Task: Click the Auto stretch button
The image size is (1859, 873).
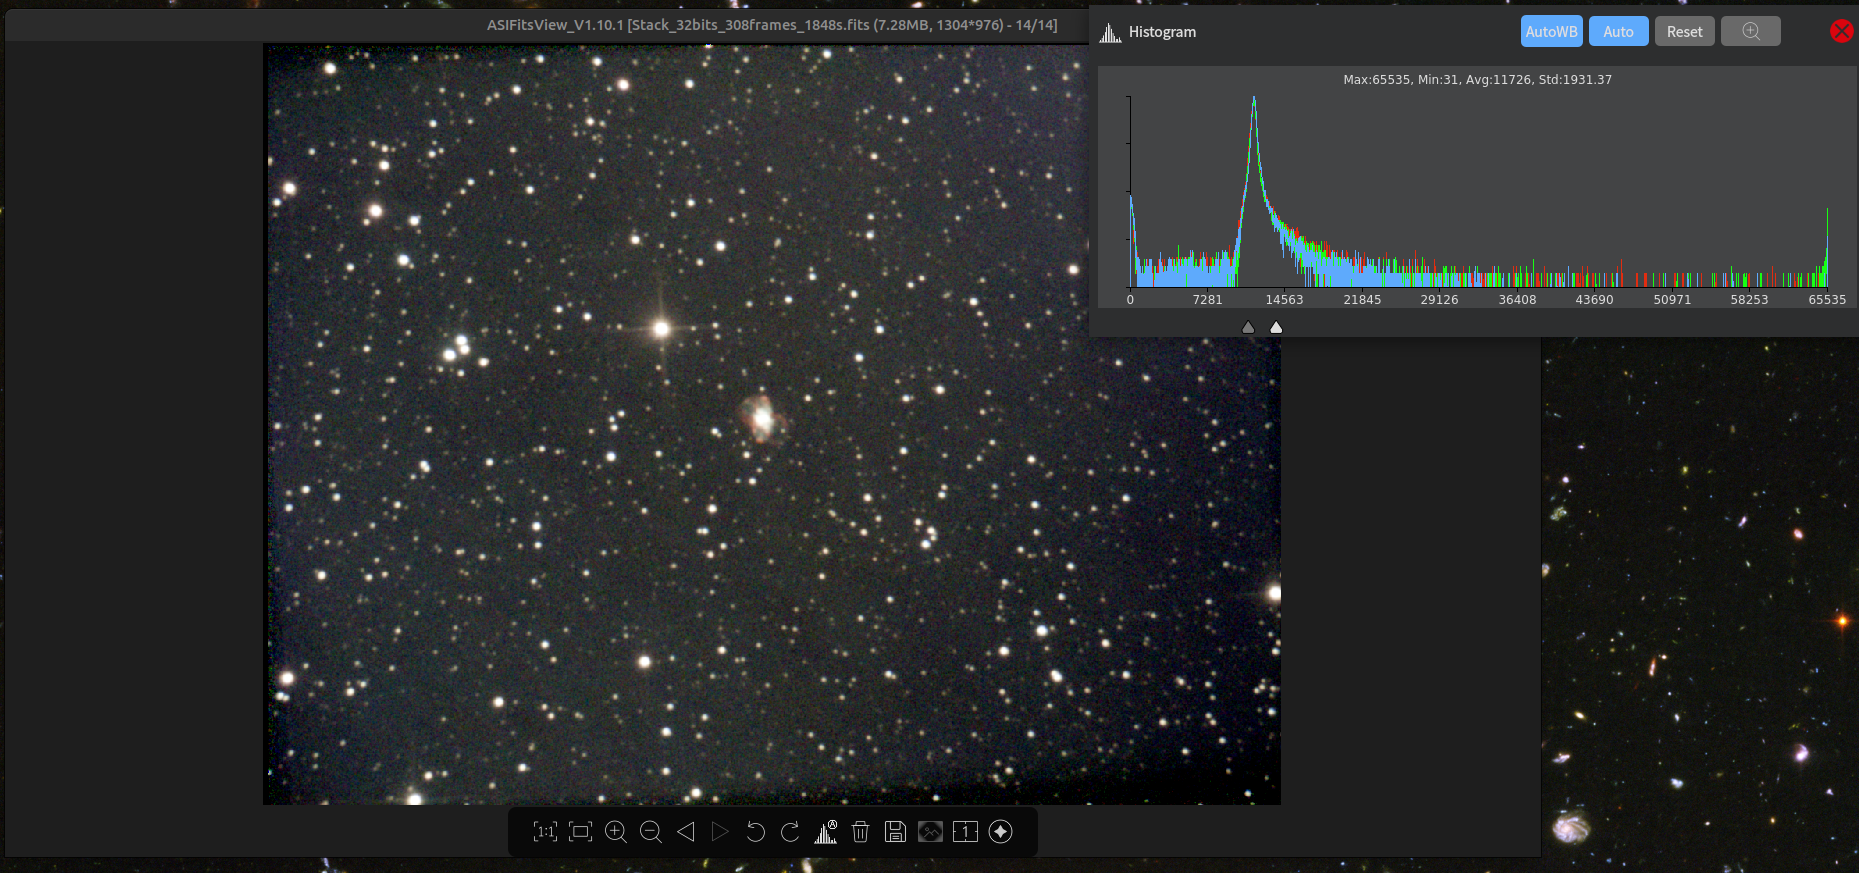Action: (x=1618, y=31)
